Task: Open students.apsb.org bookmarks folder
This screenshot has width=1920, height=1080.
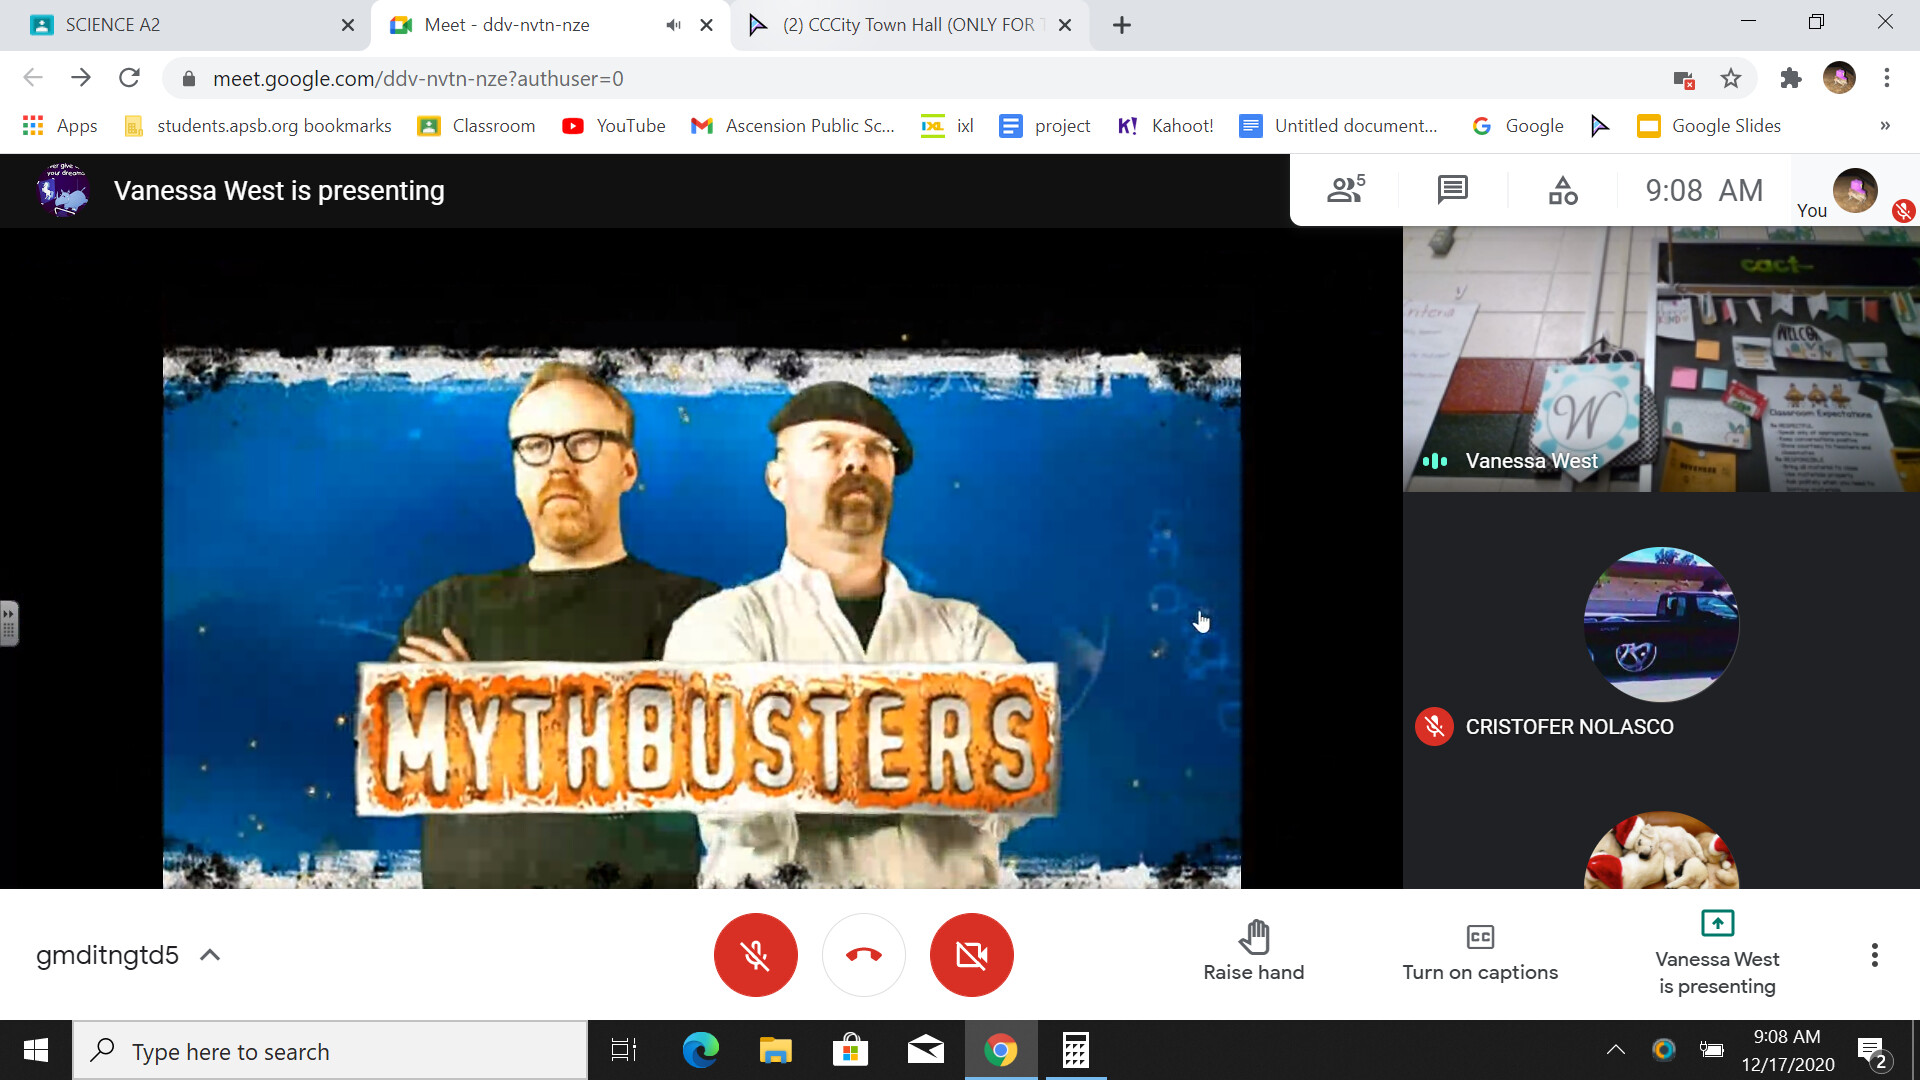Action: click(x=257, y=126)
